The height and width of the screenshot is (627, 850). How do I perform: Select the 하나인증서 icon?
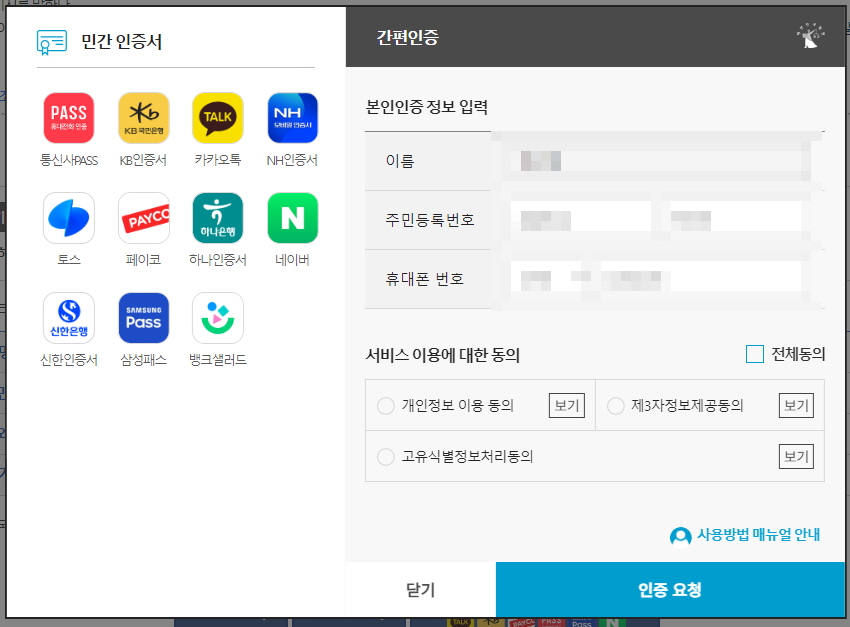[218, 218]
